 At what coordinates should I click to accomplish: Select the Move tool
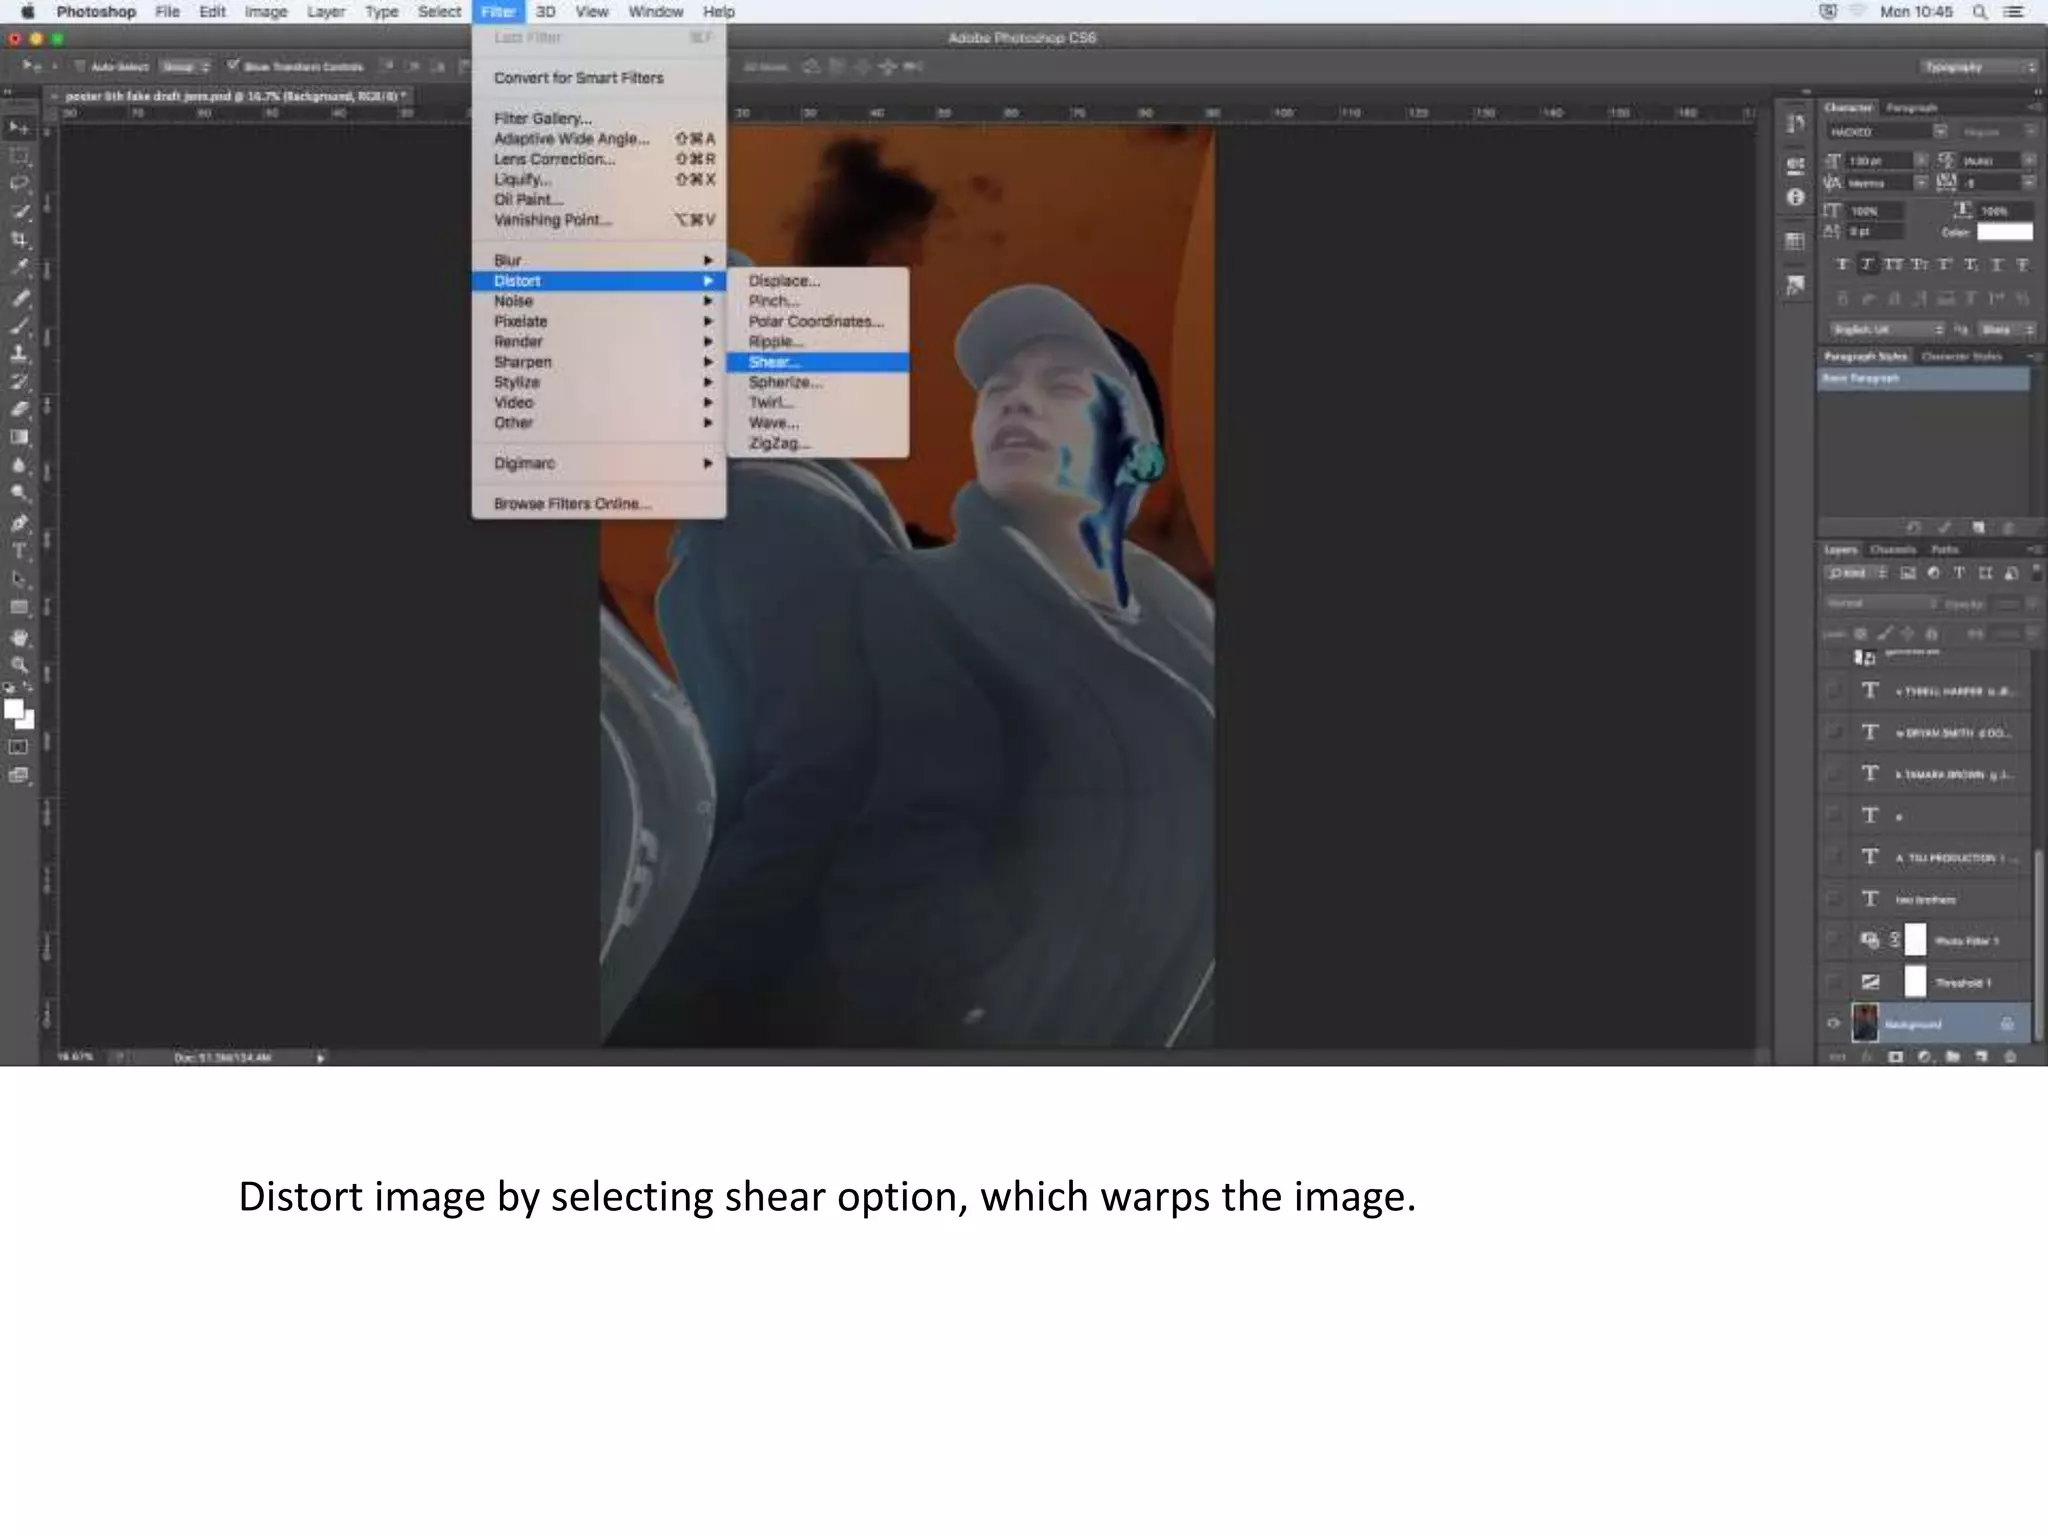[x=19, y=128]
